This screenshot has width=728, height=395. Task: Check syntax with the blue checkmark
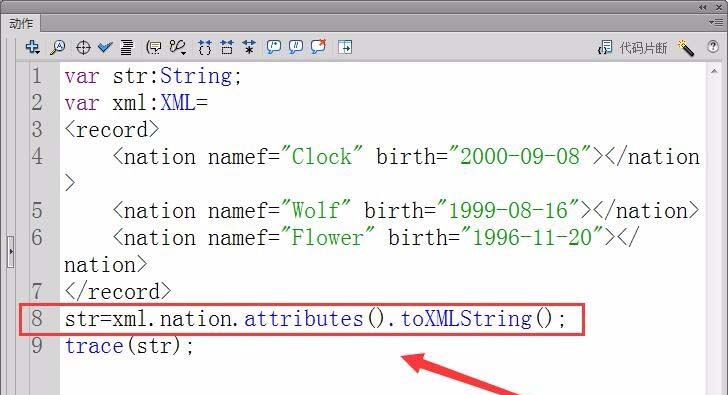[x=105, y=47]
